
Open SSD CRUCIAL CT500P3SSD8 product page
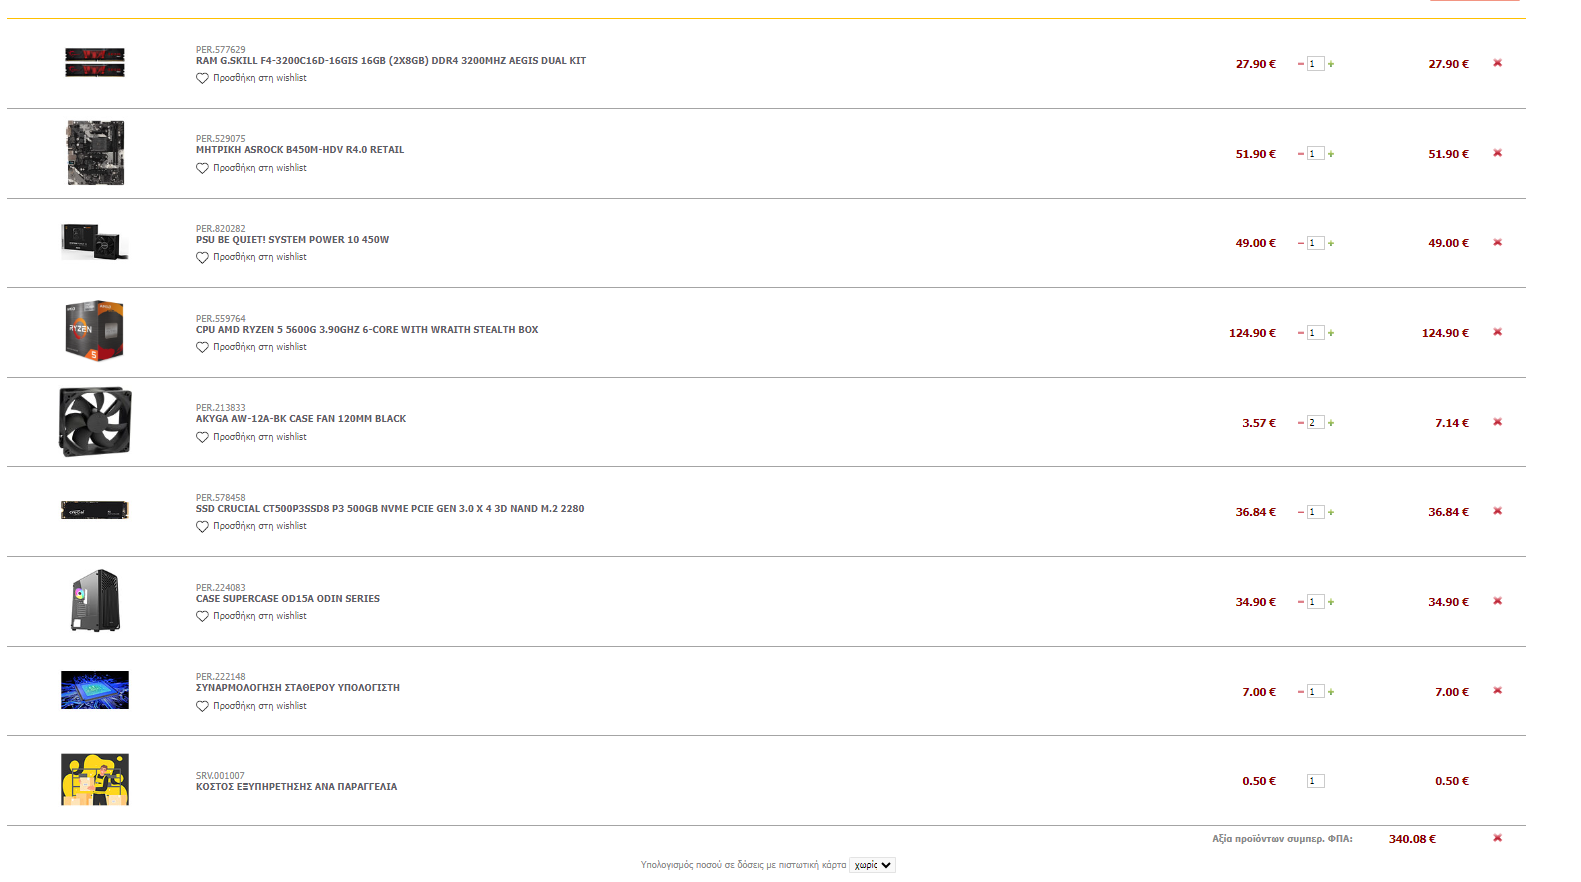[x=390, y=509]
